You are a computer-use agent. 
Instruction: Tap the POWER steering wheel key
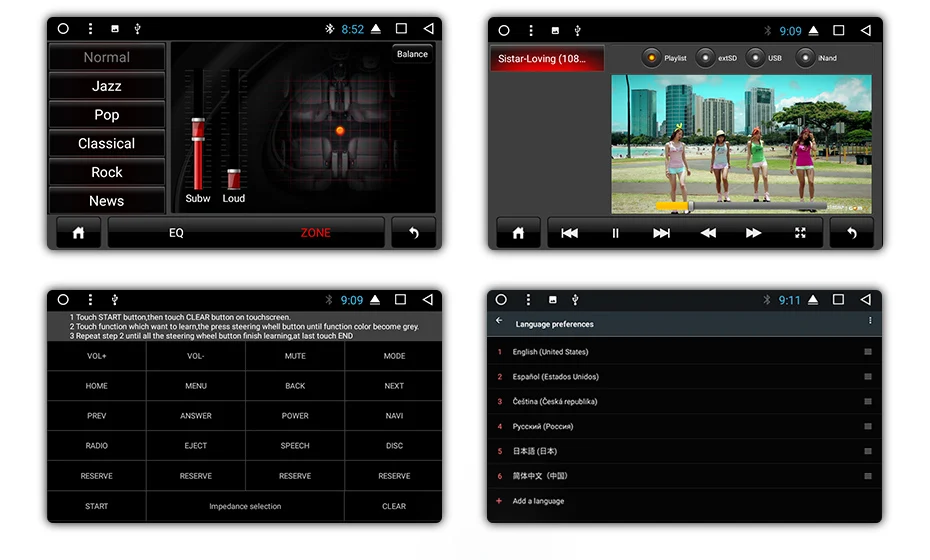coord(295,416)
